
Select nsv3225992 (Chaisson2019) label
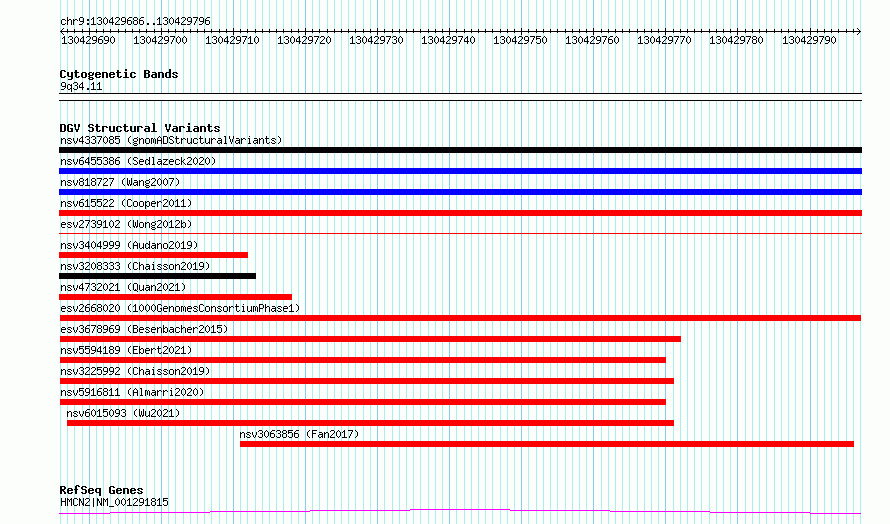pos(135,371)
